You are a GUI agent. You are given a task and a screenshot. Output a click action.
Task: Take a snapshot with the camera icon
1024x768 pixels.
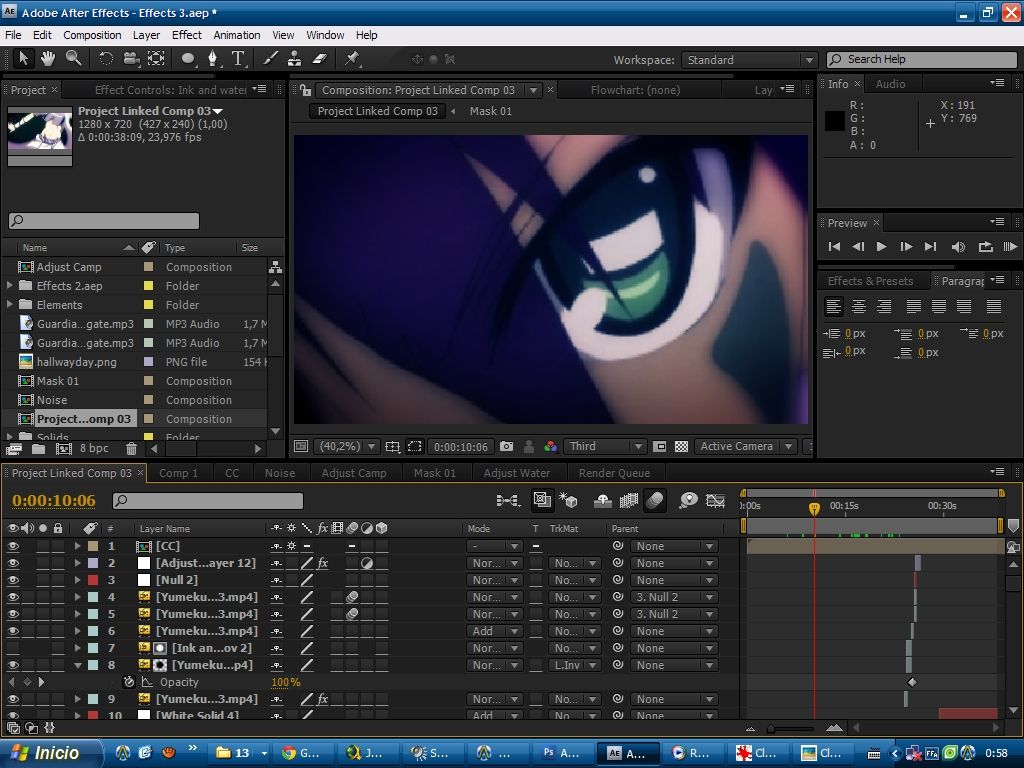coord(506,446)
